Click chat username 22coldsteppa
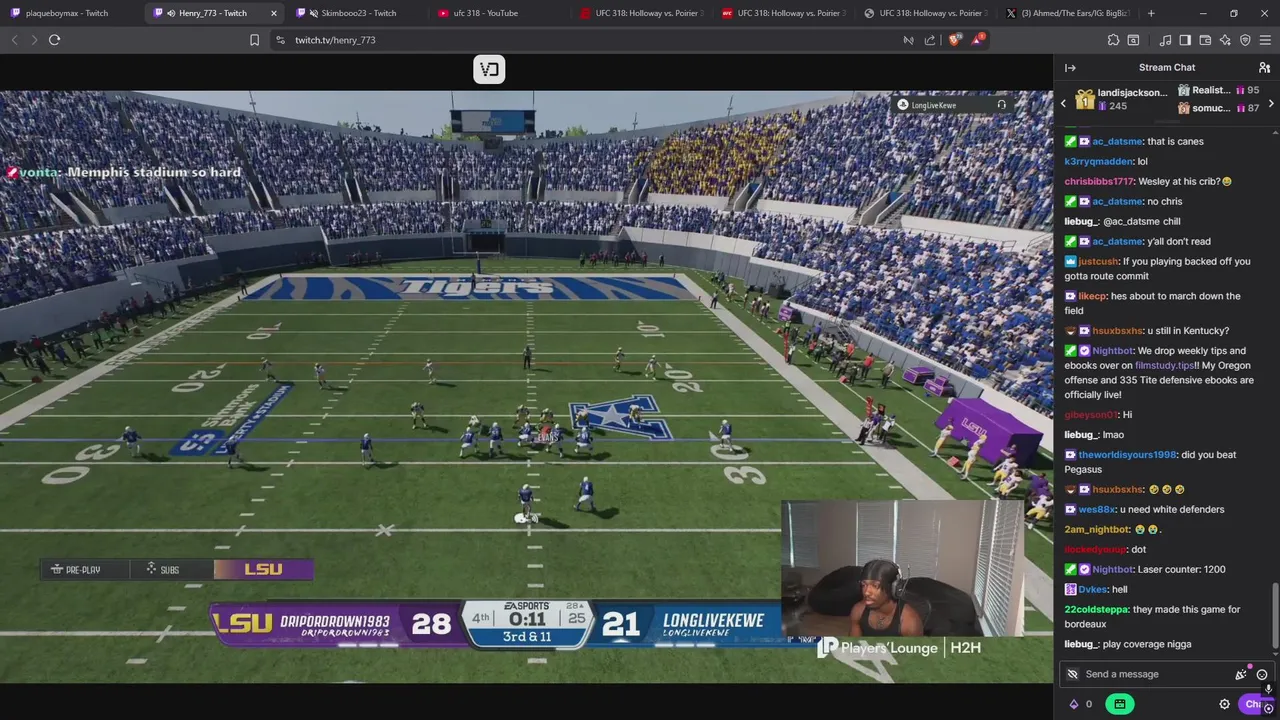The height and width of the screenshot is (720, 1280). (1096, 610)
